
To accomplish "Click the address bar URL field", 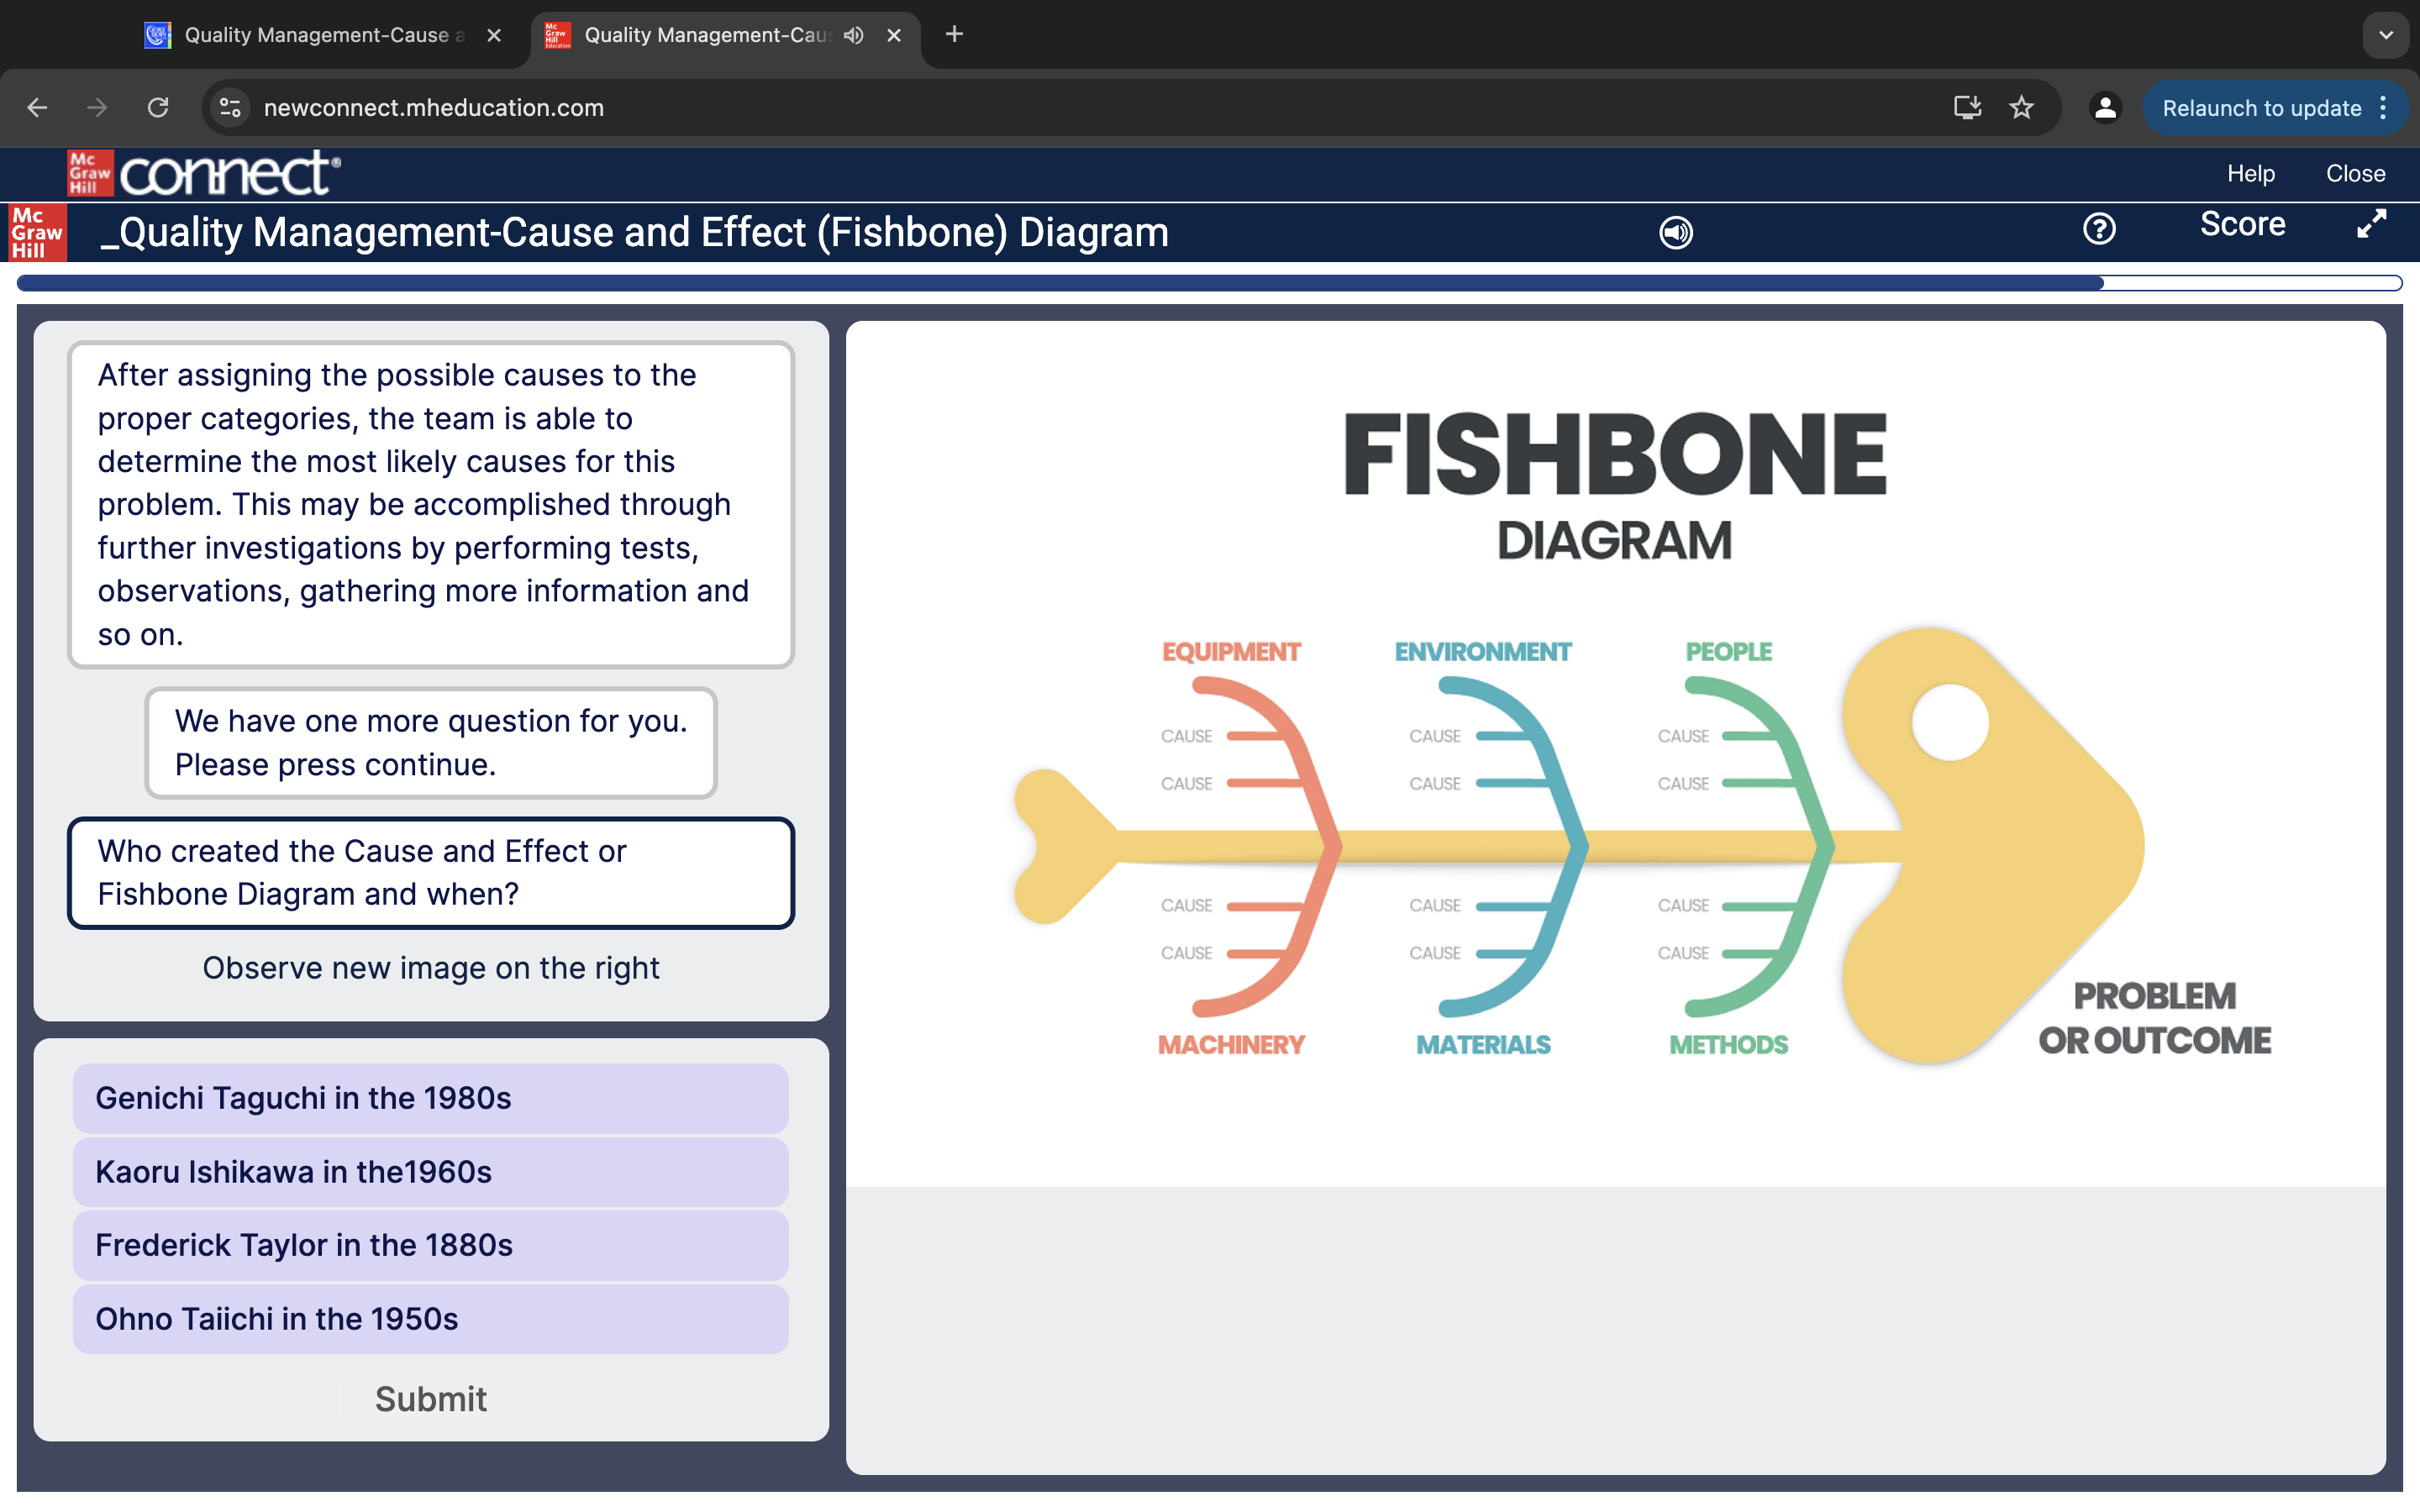I will click(1000, 108).
